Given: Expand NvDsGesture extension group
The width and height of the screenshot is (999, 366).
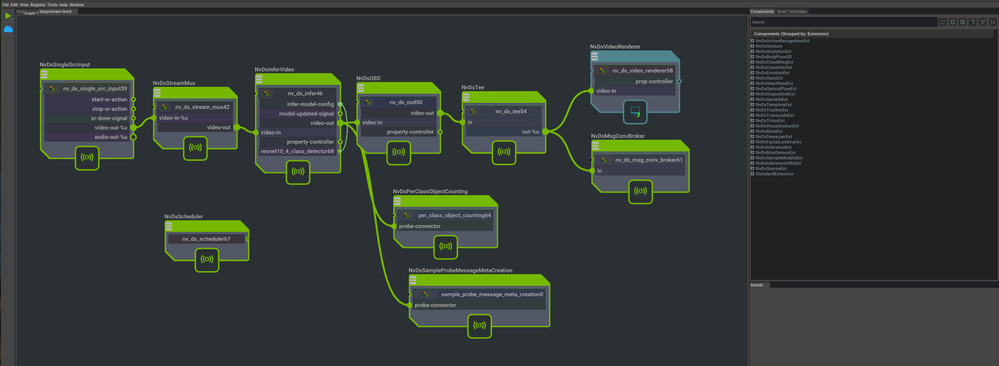Looking at the screenshot, I should [x=752, y=46].
